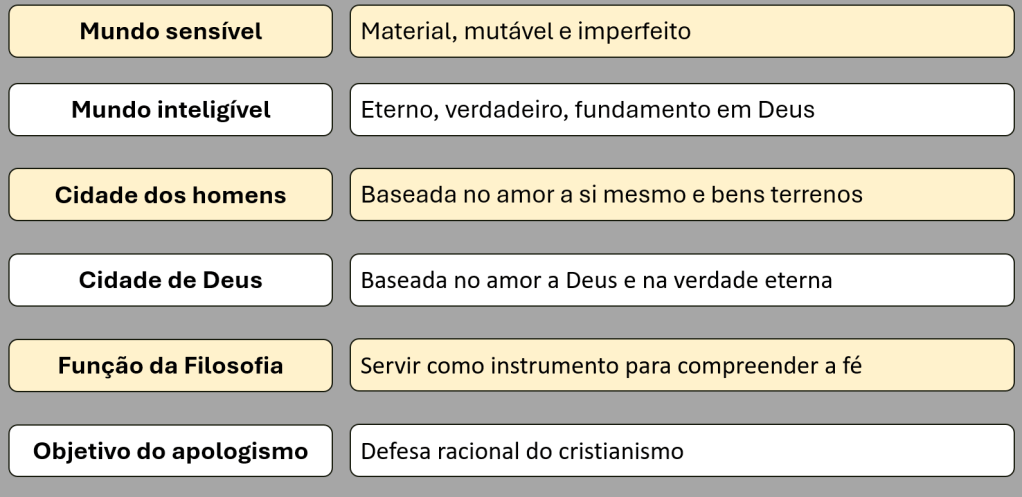Screen dimensions: 1022x497
Task: Select 'Eterno, verdadeiro, fundamento em Deus' box
Action: [682, 109]
